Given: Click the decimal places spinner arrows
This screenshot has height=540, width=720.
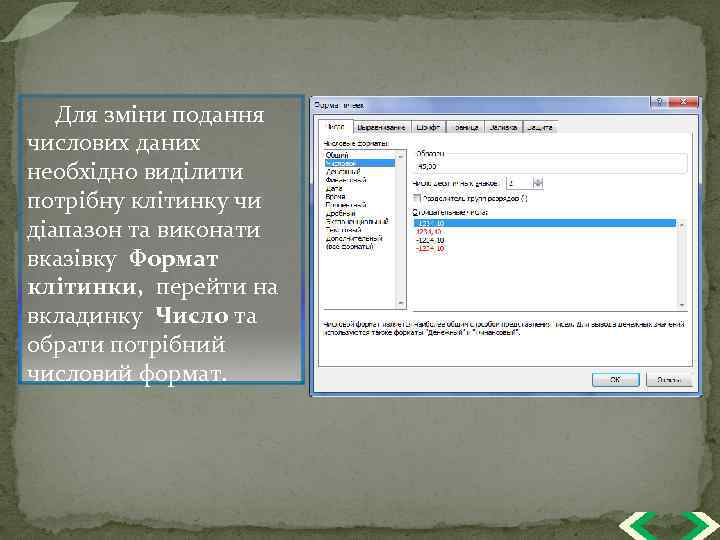Looking at the screenshot, I should [538, 183].
